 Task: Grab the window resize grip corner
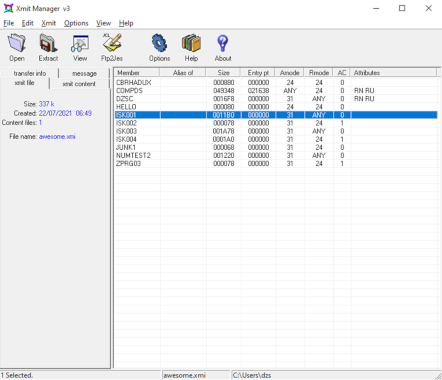(438, 376)
